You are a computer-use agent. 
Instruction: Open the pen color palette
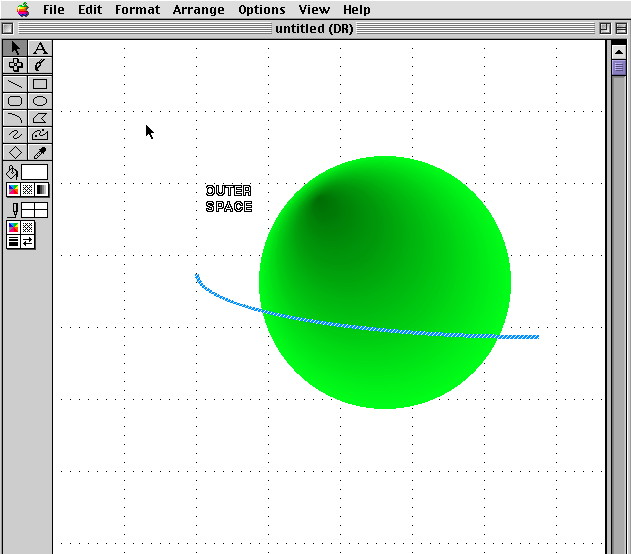pos(13,228)
